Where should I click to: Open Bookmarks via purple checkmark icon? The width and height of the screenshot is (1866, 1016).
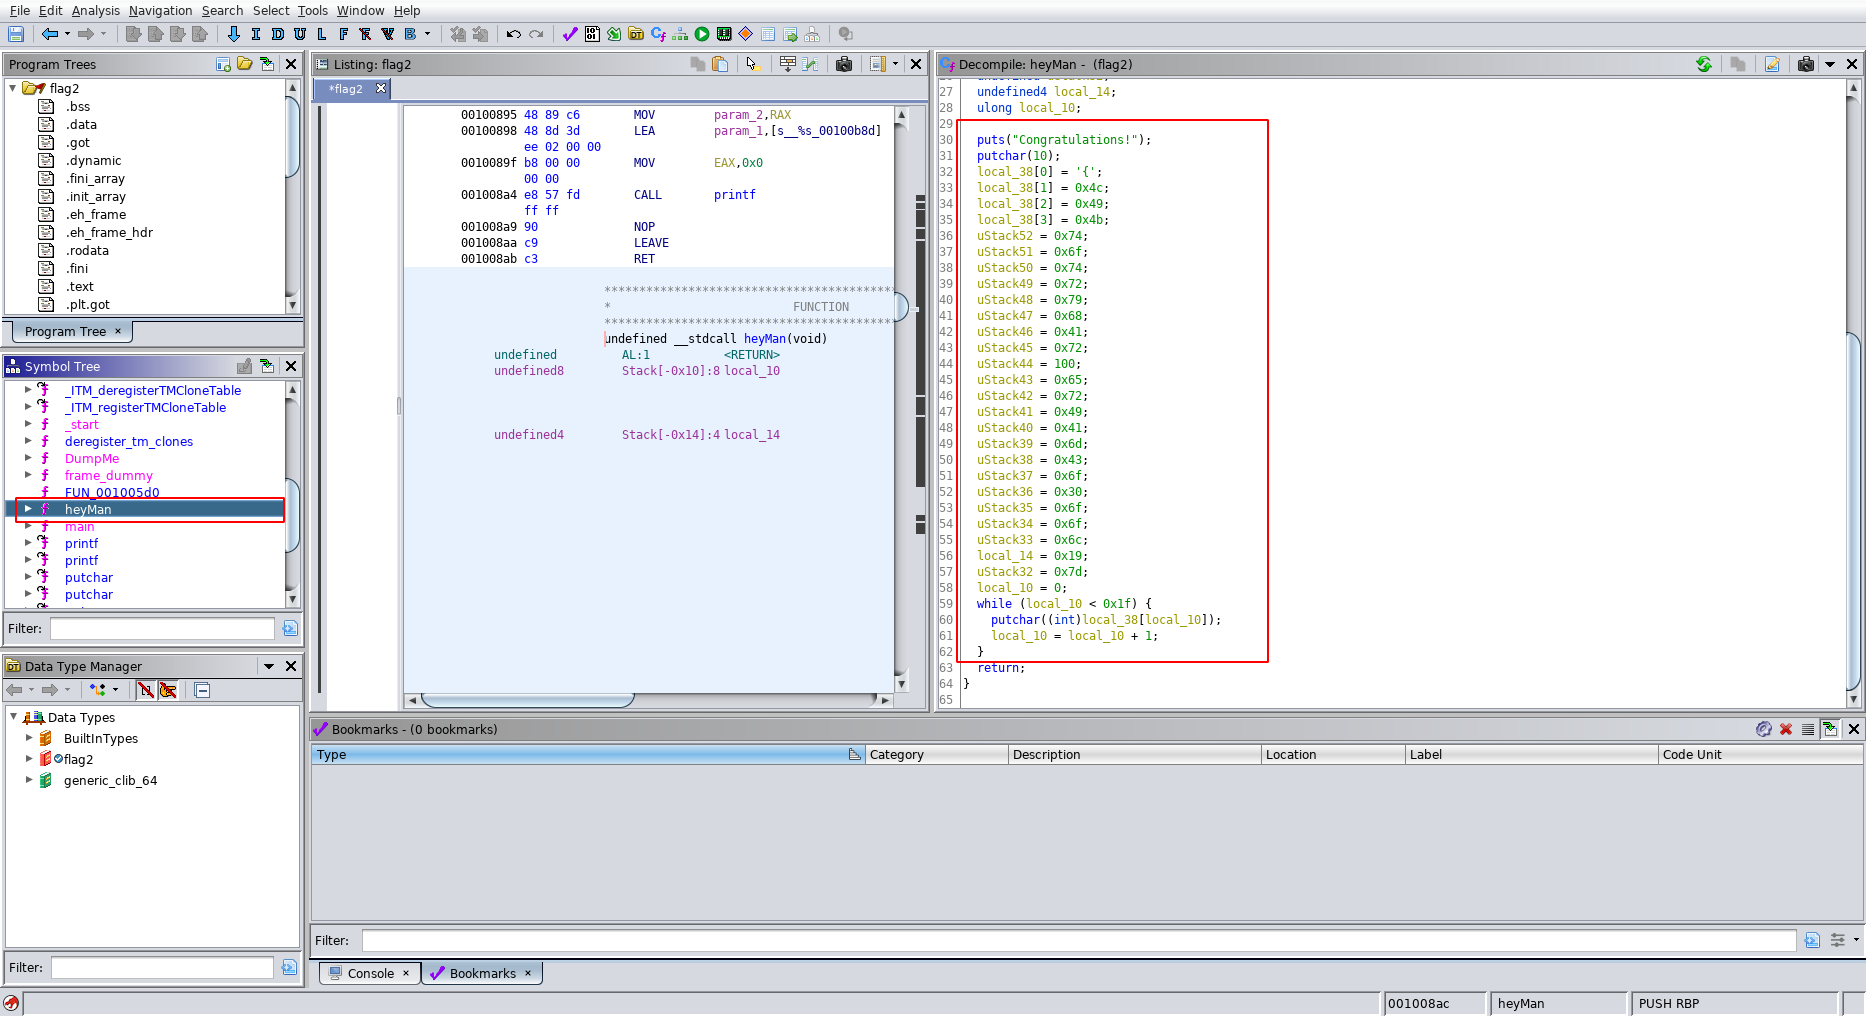pyautogui.click(x=570, y=34)
